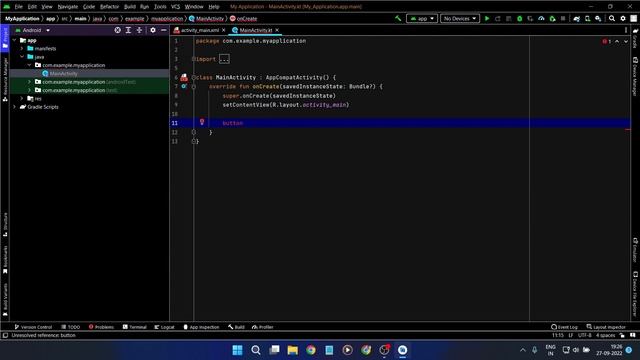Open the app run configuration dropdown
The image size is (640, 360).
tap(422, 18)
